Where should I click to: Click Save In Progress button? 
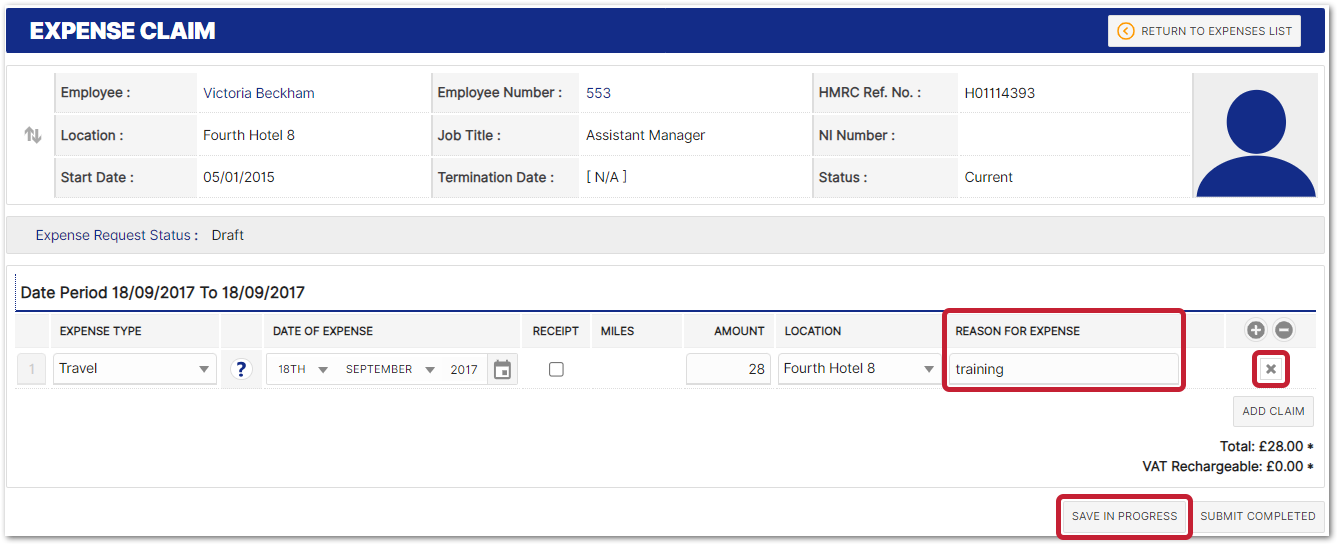pos(1124,516)
